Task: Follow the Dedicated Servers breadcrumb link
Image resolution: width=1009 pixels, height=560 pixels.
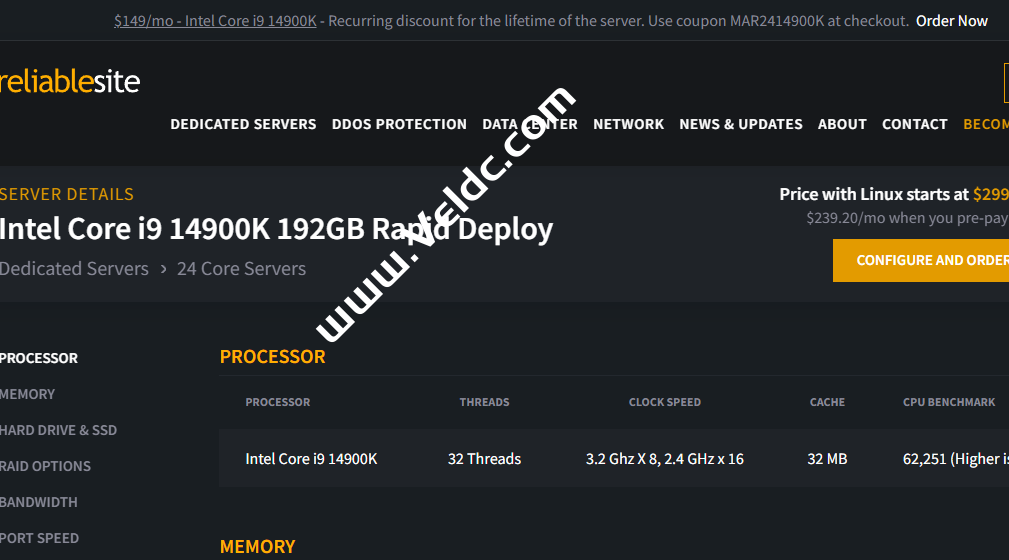Action: tap(74, 268)
